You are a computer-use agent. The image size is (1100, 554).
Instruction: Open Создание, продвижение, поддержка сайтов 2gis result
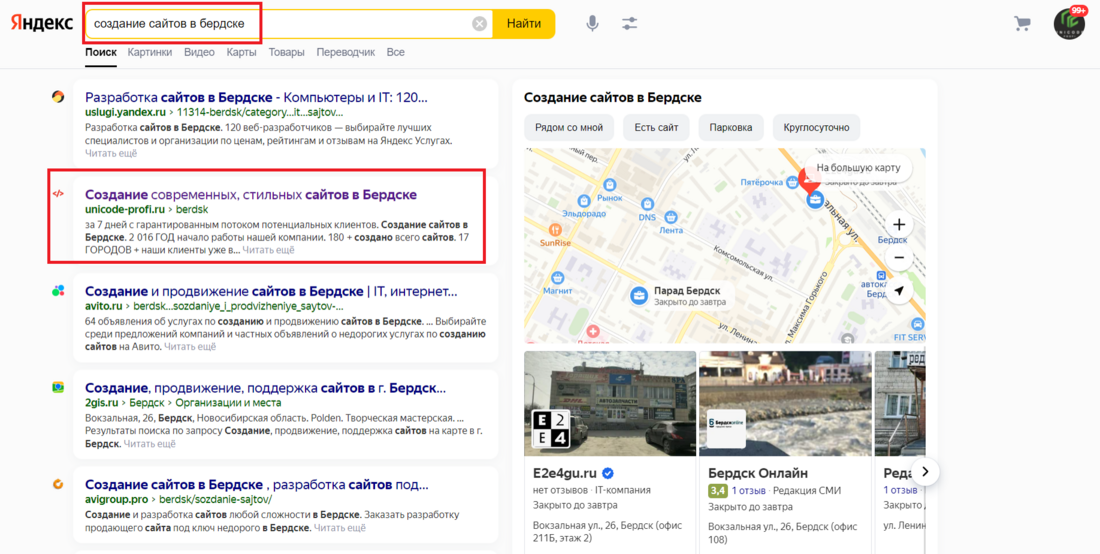265,388
